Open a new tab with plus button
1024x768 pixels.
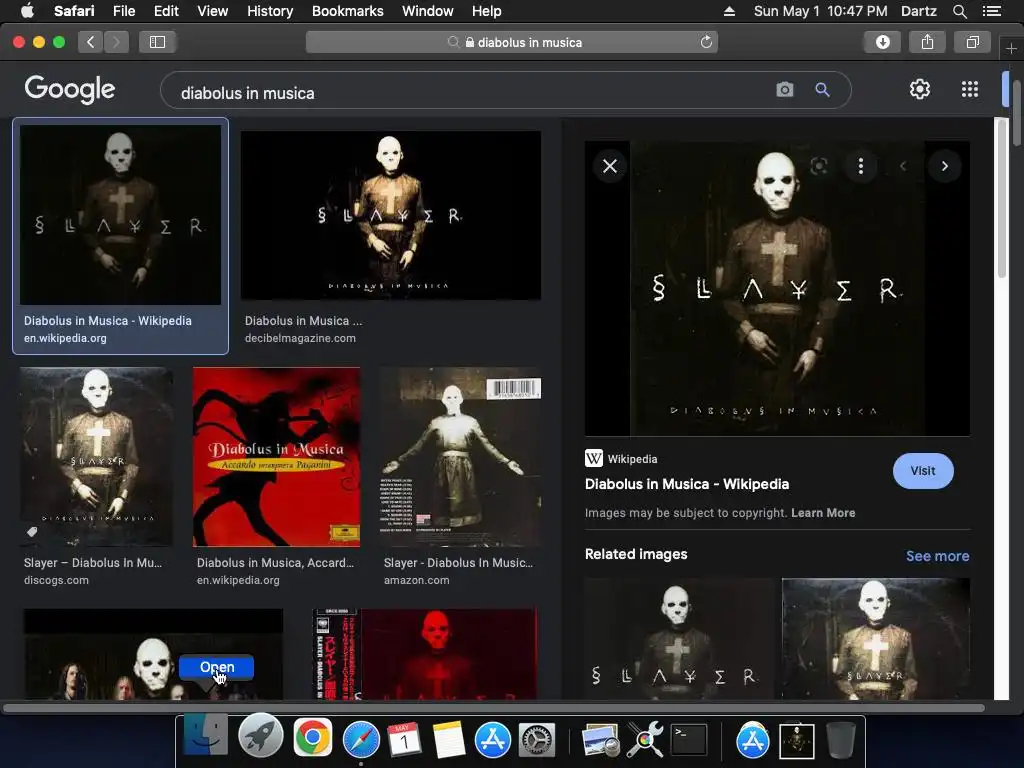pos(1011,48)
